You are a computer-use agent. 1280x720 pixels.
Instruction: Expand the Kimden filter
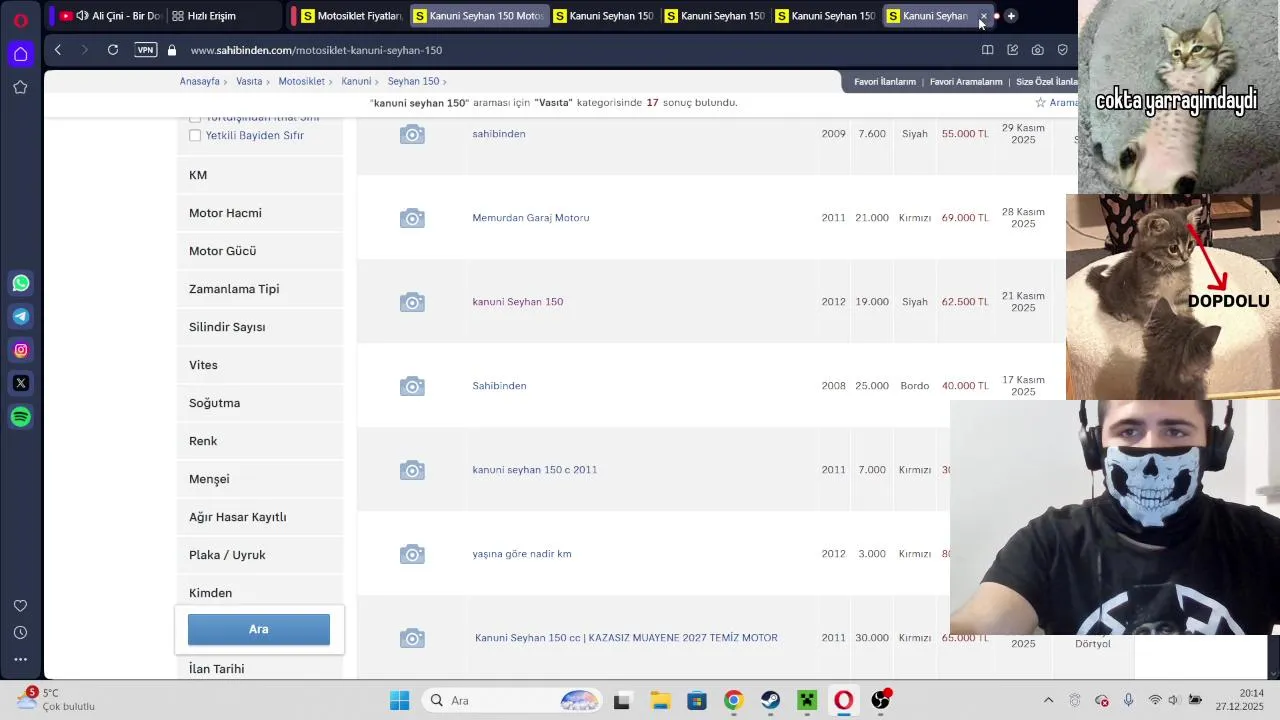pos(260,593)
